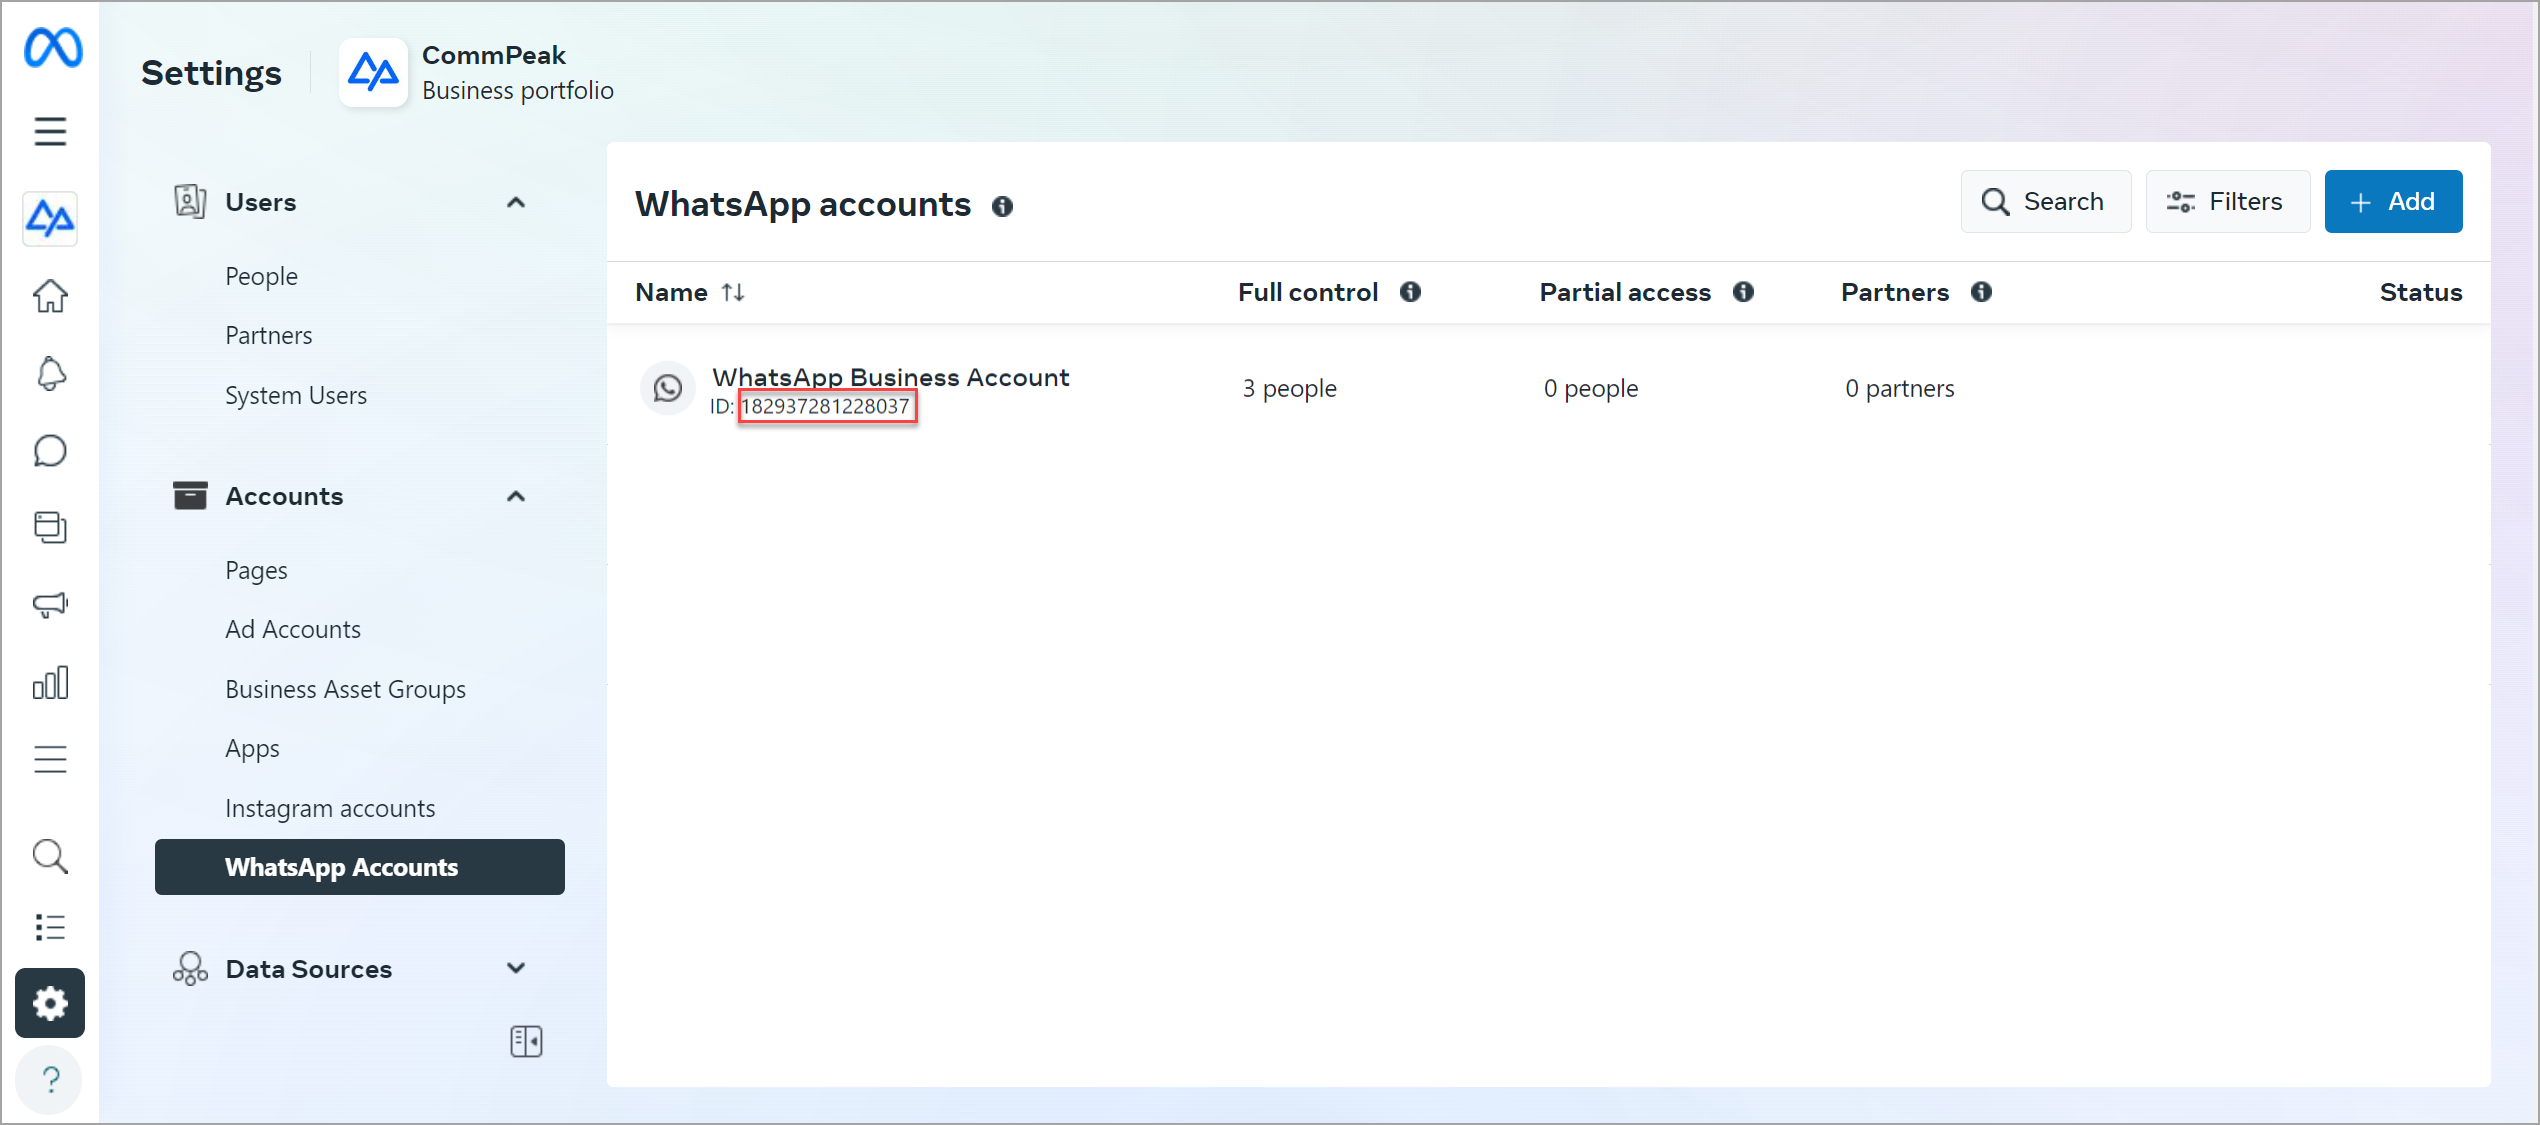This screenshot has width=2540, height=1125.
Task: Open System Users menu item
Action: click(296, 395)
